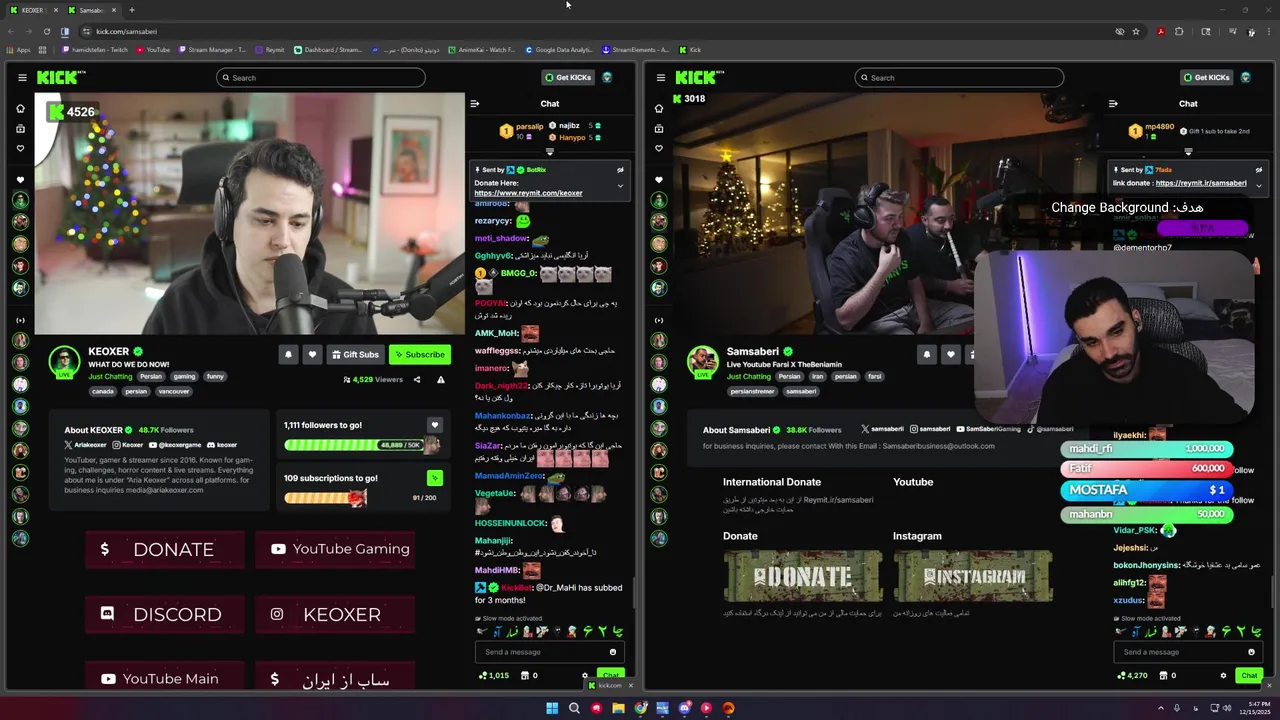Hide the pinned BotRix message in KEOXER chat
The width and height of the screenshot is (1280, 720).
(x=620, y=170)
